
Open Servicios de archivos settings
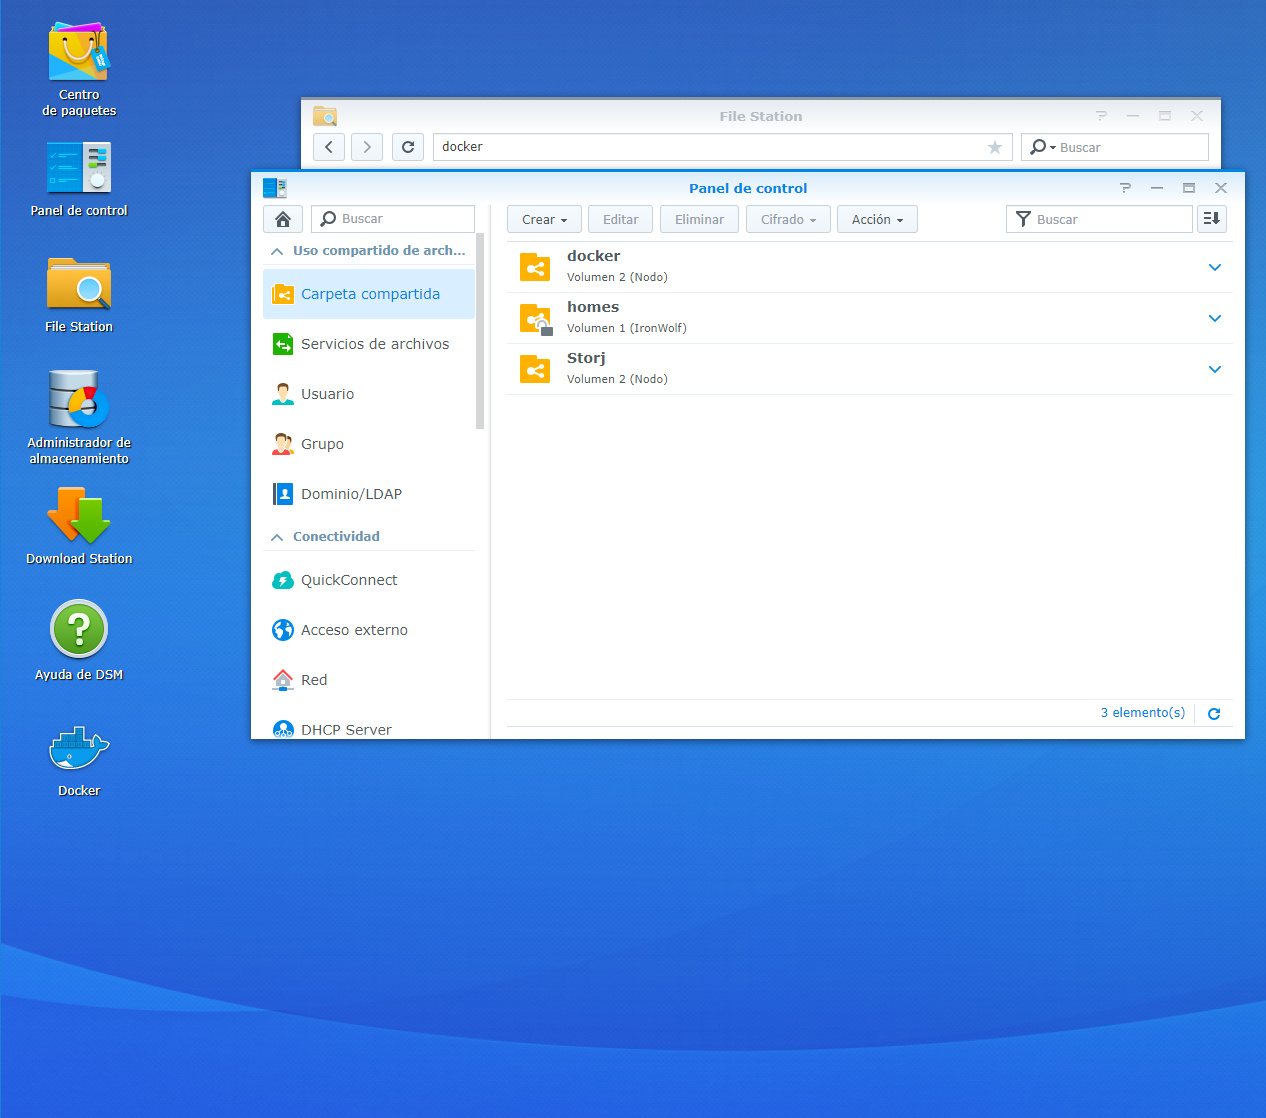[369, 344]
